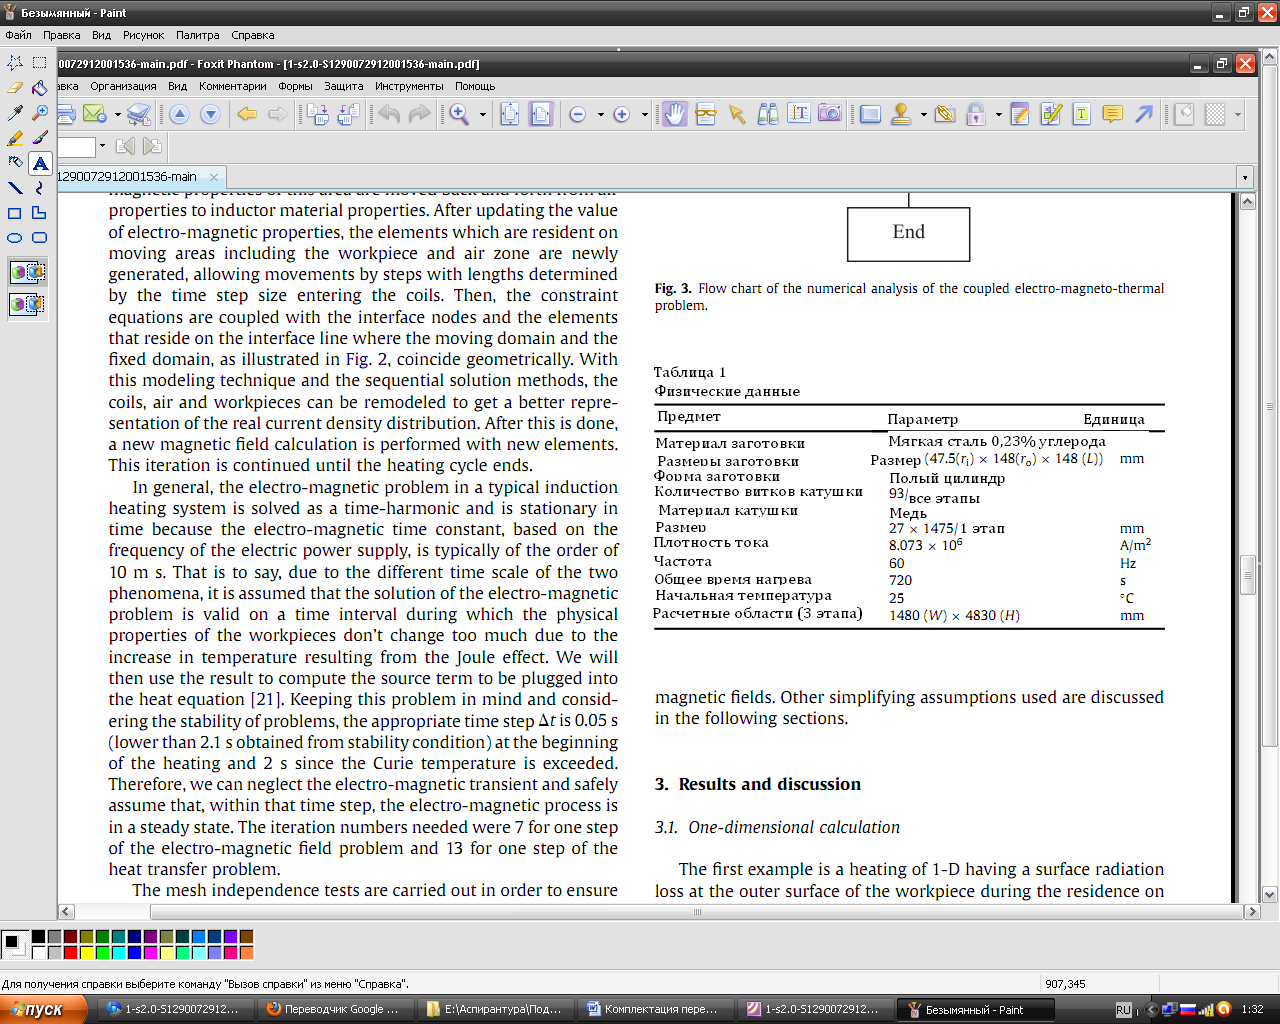Click the next page down arrow in Foxit toolbar
The height and width of the screenshot is (1024, 1280).
(210, 114)
